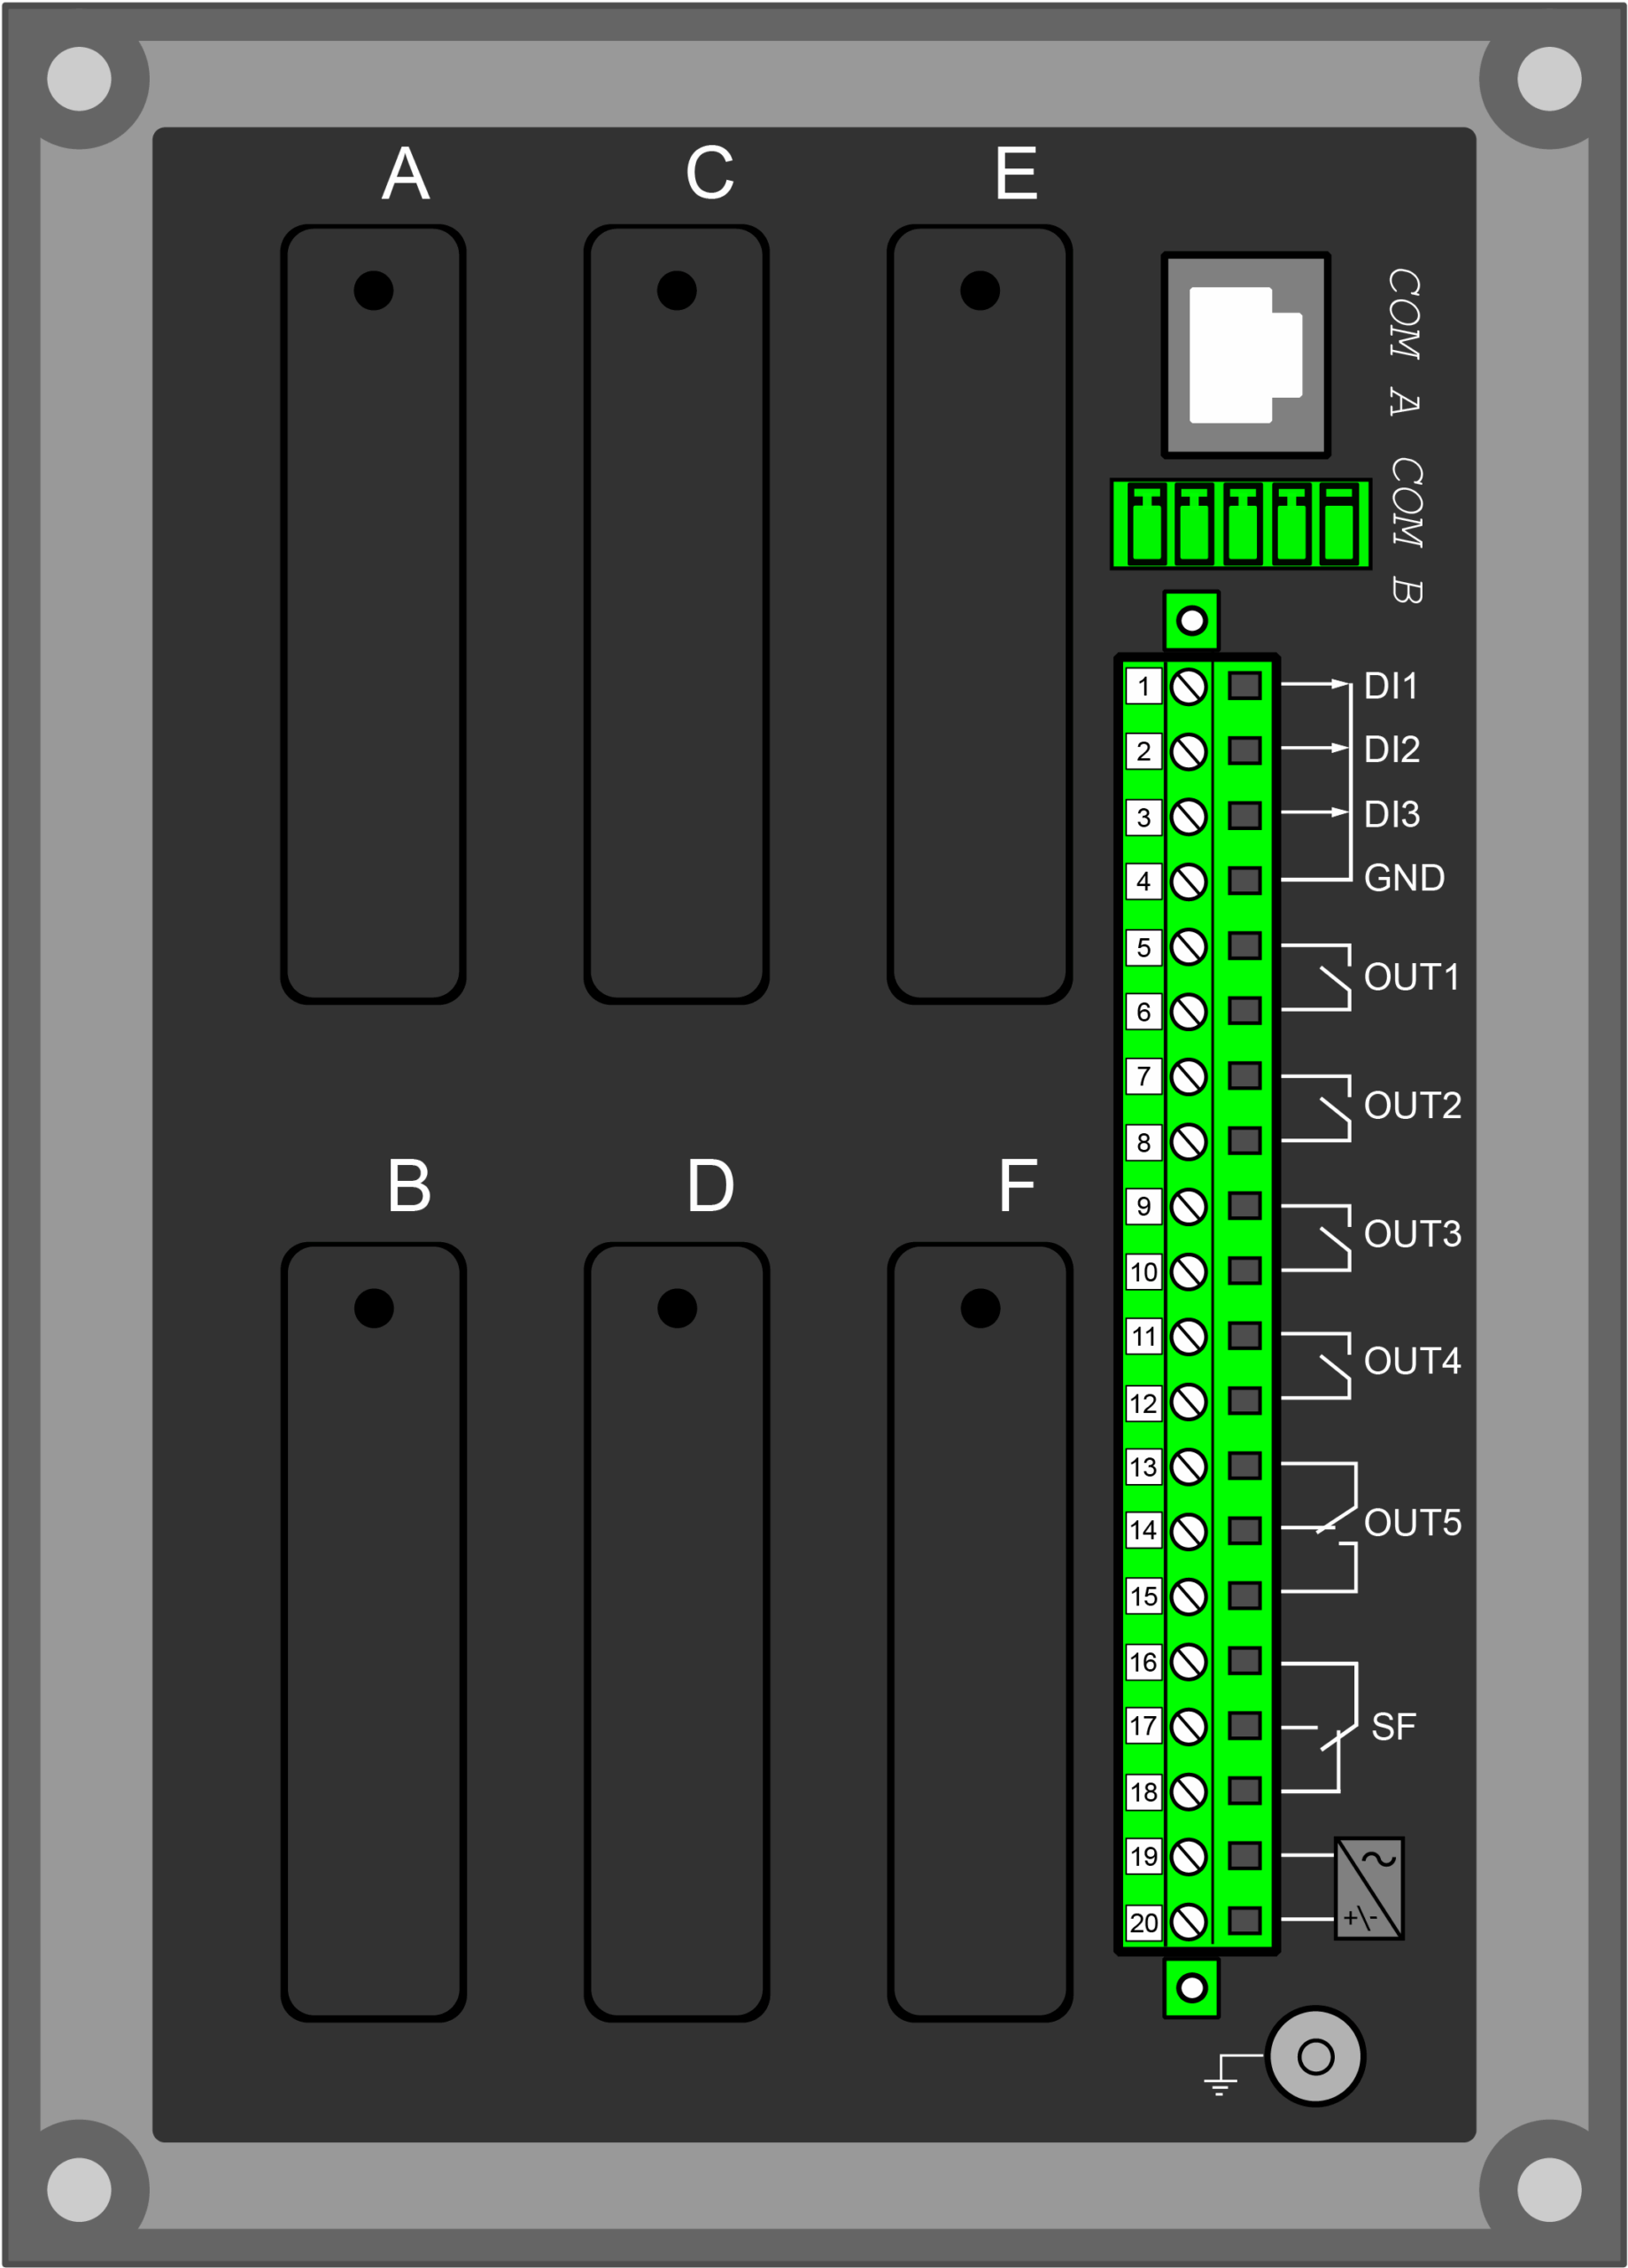1628x2268 pixels.
Task: Click the AC/DC power supply symbol
Action: (1369, 1889)
